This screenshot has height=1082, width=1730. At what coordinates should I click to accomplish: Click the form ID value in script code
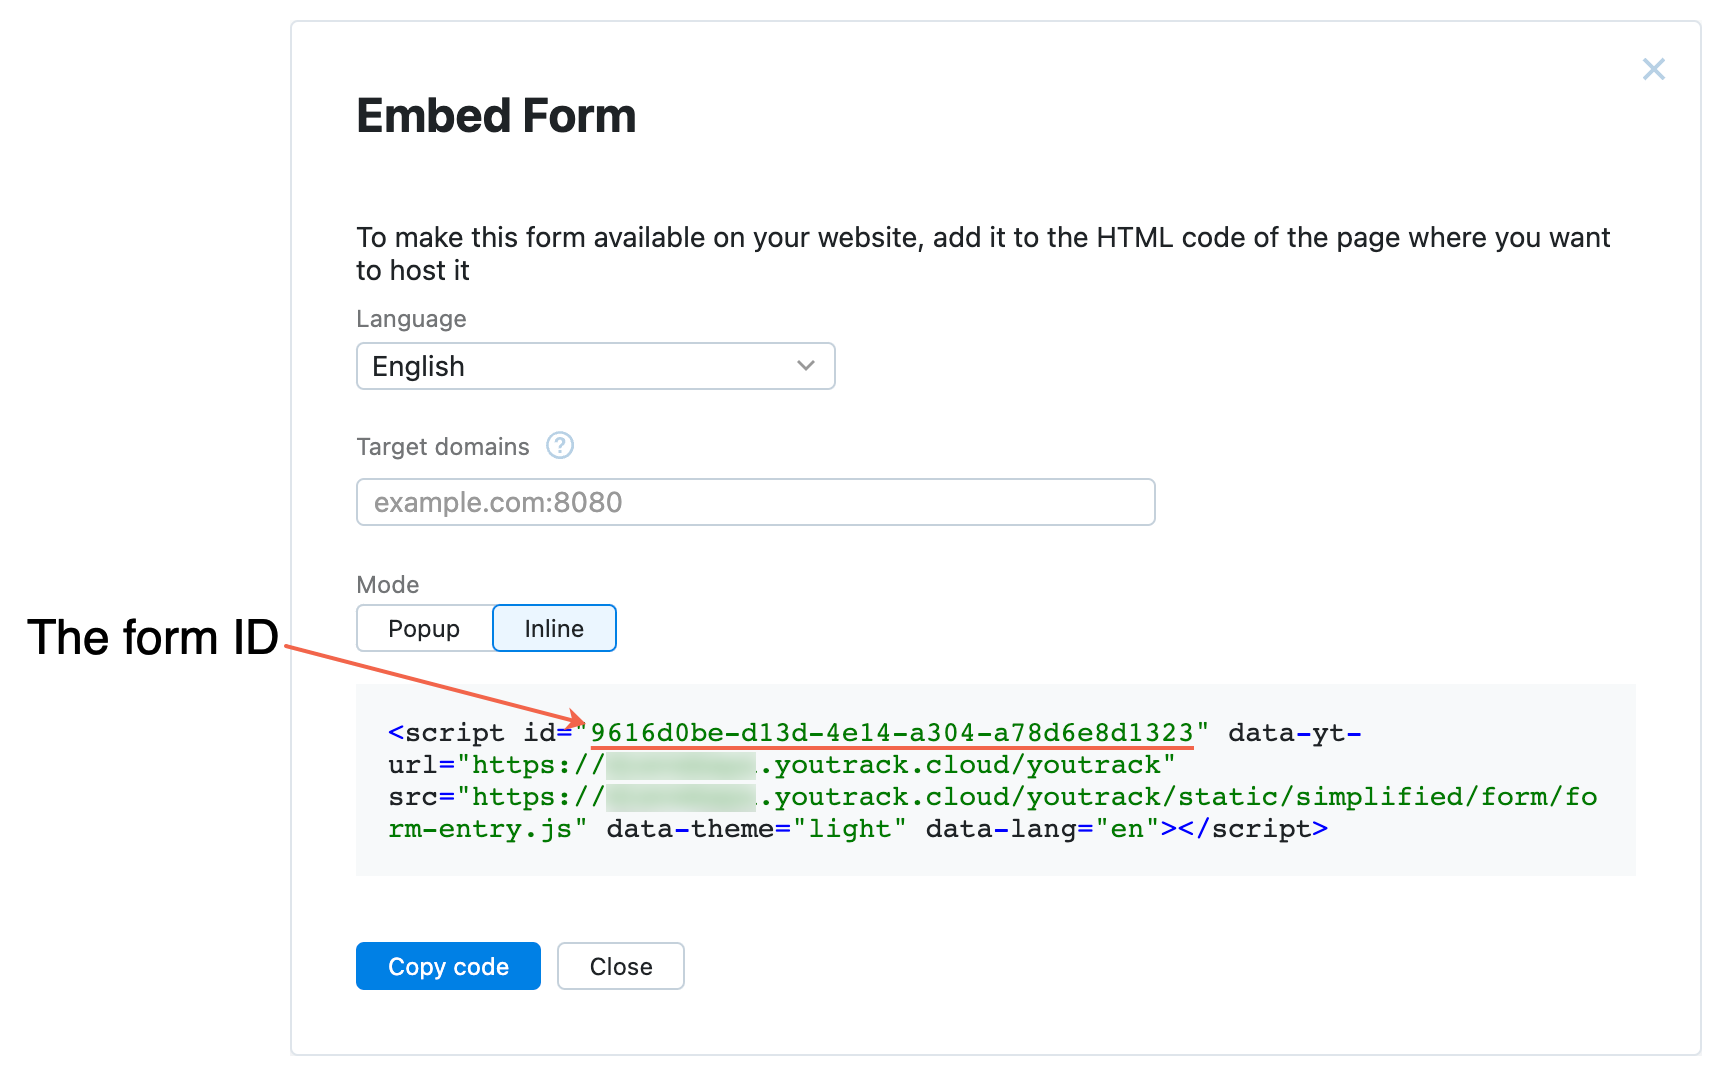pyautogui.click(x=892, y=733)
